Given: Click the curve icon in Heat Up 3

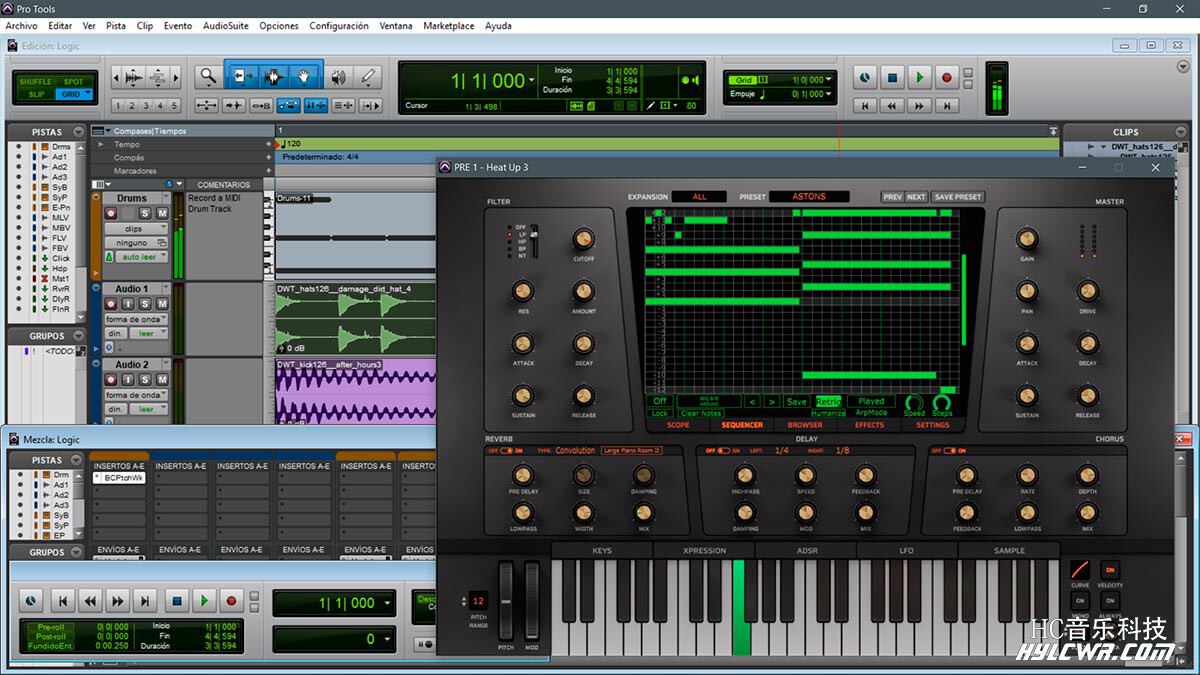Looking at the screenshot, I should point(1080,569).
